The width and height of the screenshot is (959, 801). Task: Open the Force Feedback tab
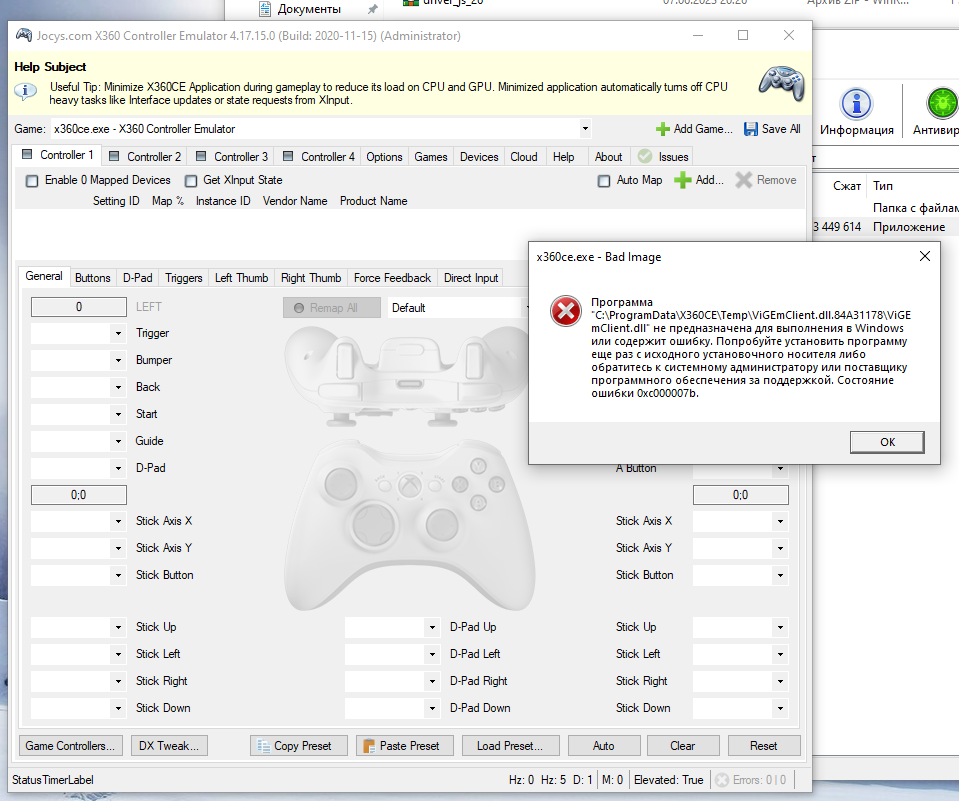tap(392, 277)
